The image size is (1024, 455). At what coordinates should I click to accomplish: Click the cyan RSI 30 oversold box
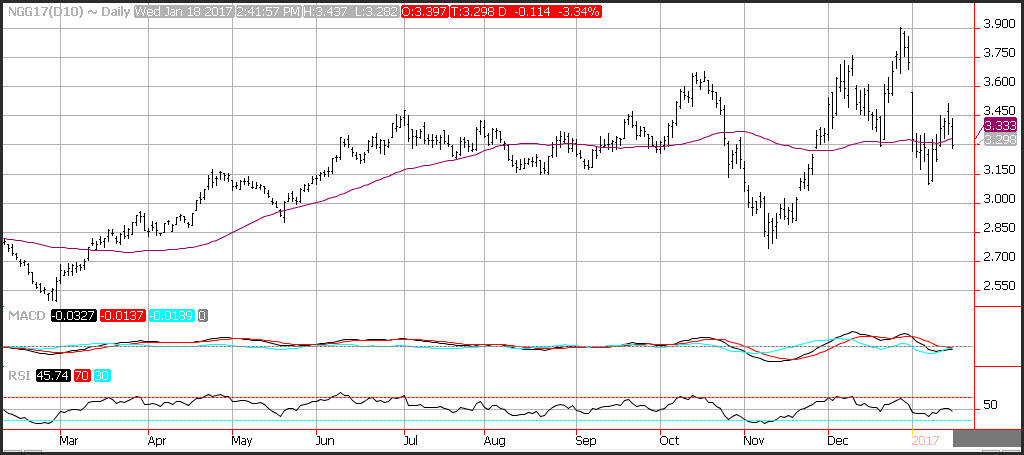click(x=103, y=377)
